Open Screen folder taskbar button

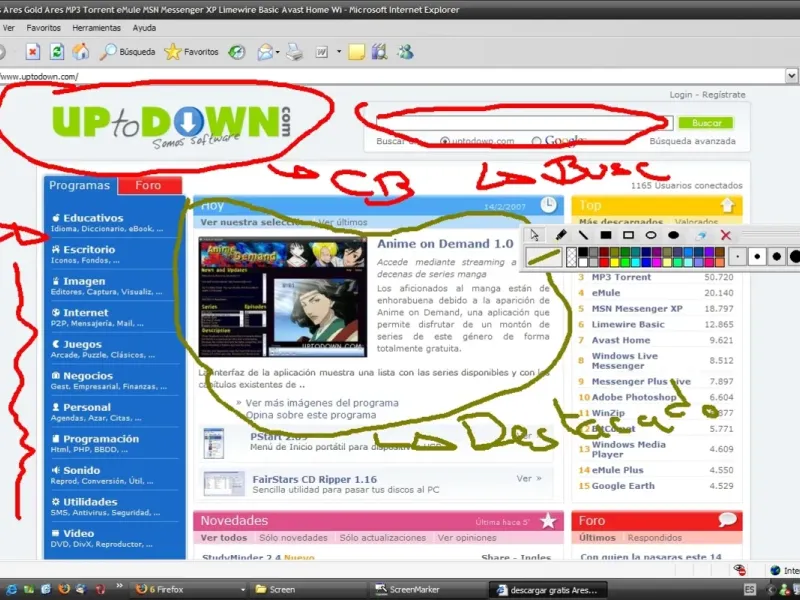(309, 590)
